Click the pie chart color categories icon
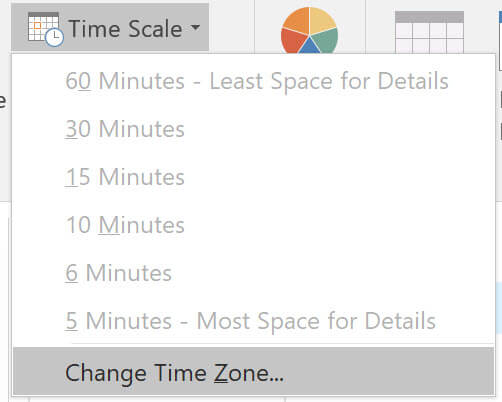Screen dimensions: 502x402 pyautogui.click(x=309, y=30)
